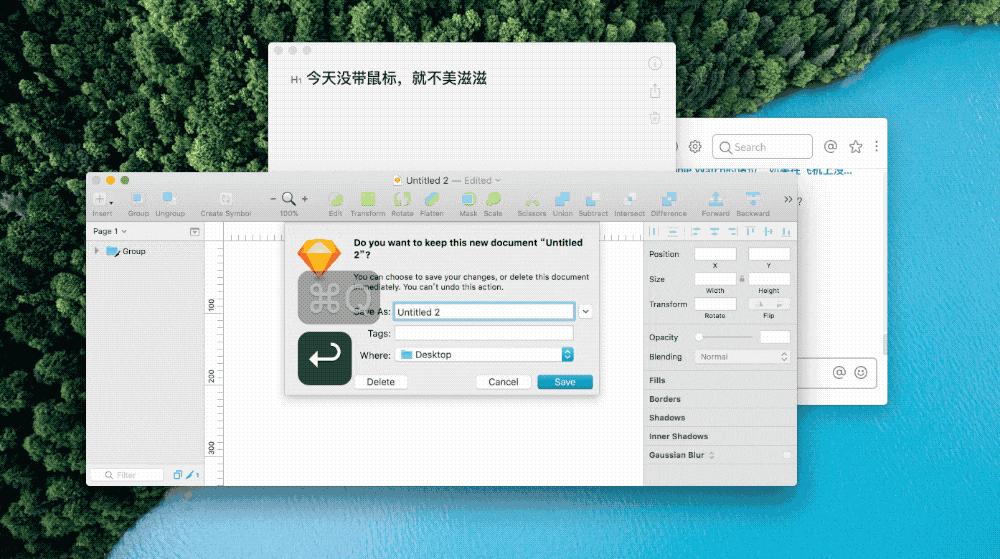Click the Fills section header
1000x559 pixels.
point(657,381)
